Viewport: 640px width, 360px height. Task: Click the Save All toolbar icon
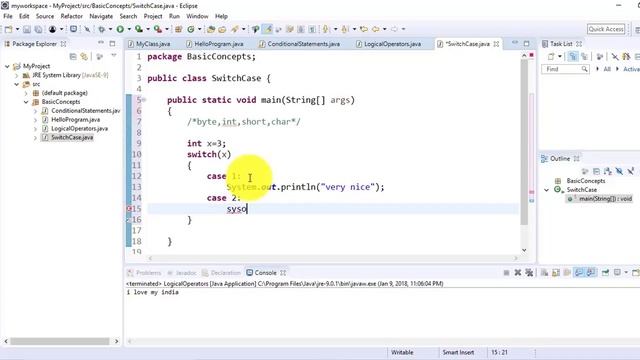tap(38, 29)
